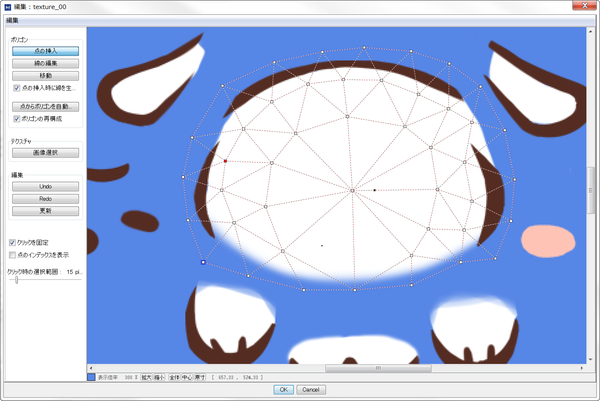Viewport: 600px width, 401px height.
Task: Open 画像選択 image selection
Action: (x=46, y=153)
